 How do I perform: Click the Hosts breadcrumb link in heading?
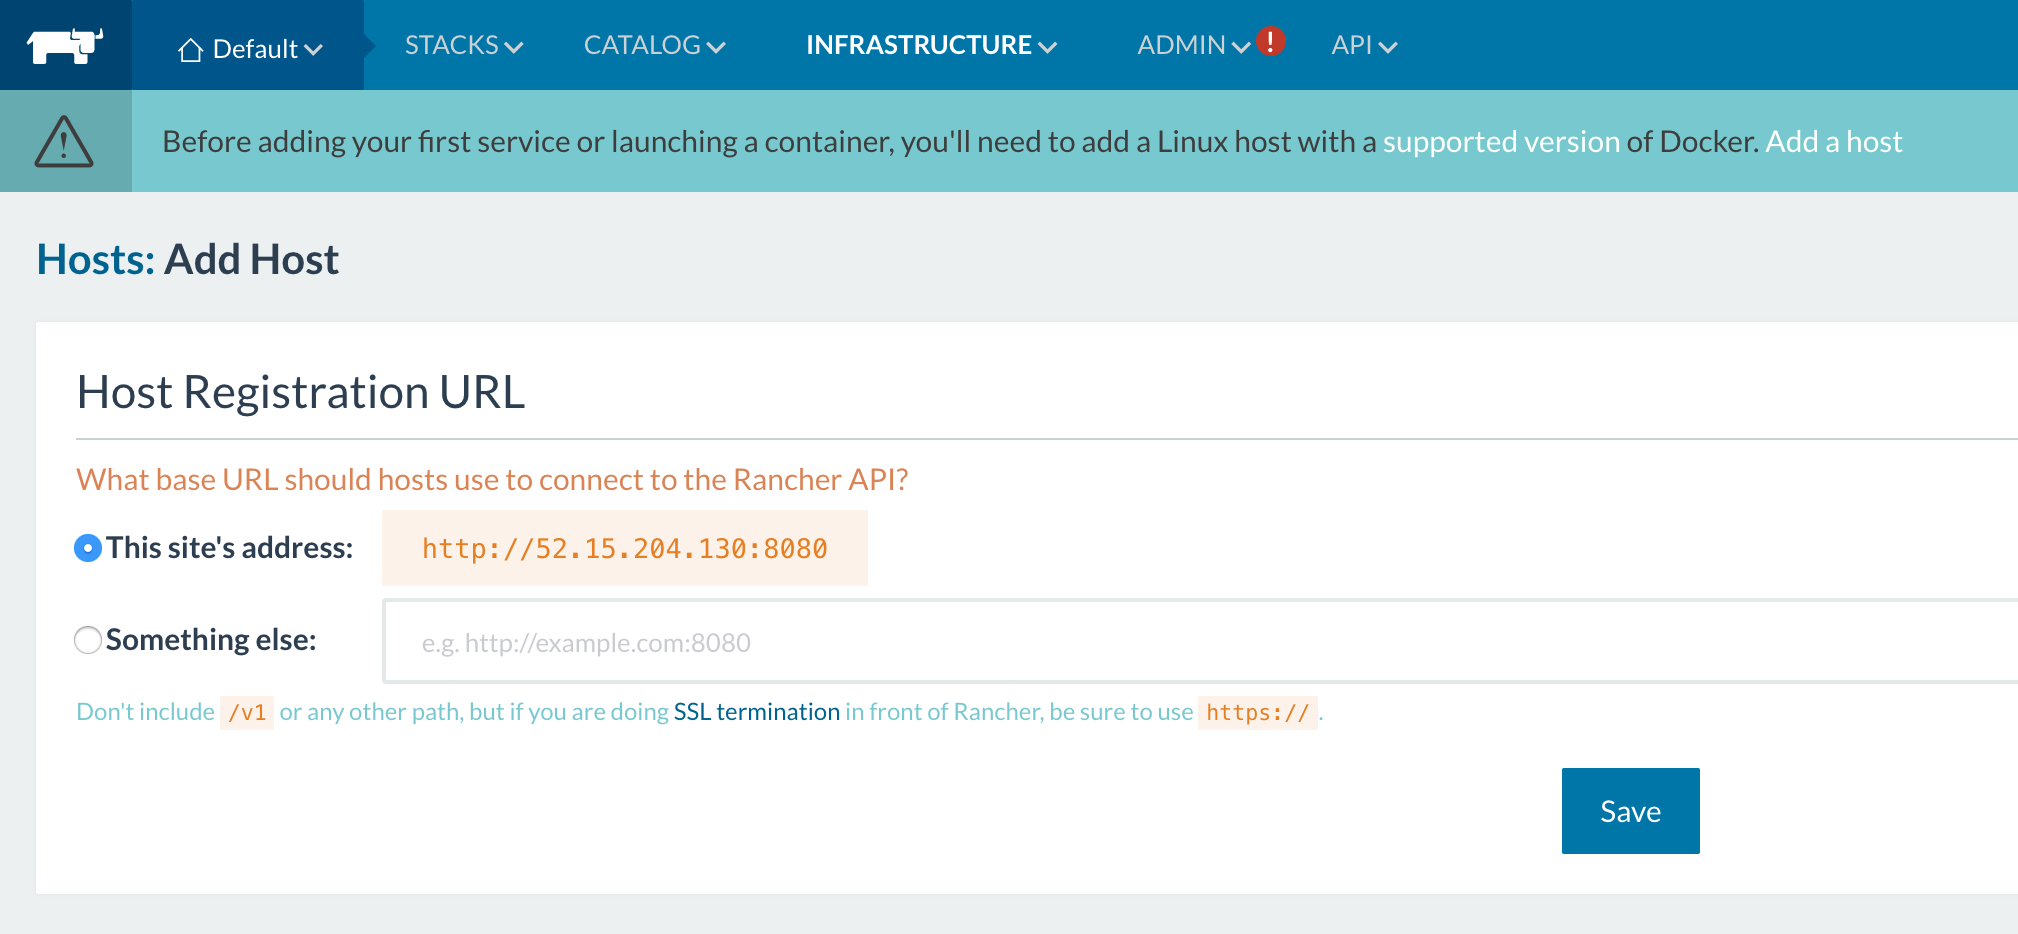(95, 260)
